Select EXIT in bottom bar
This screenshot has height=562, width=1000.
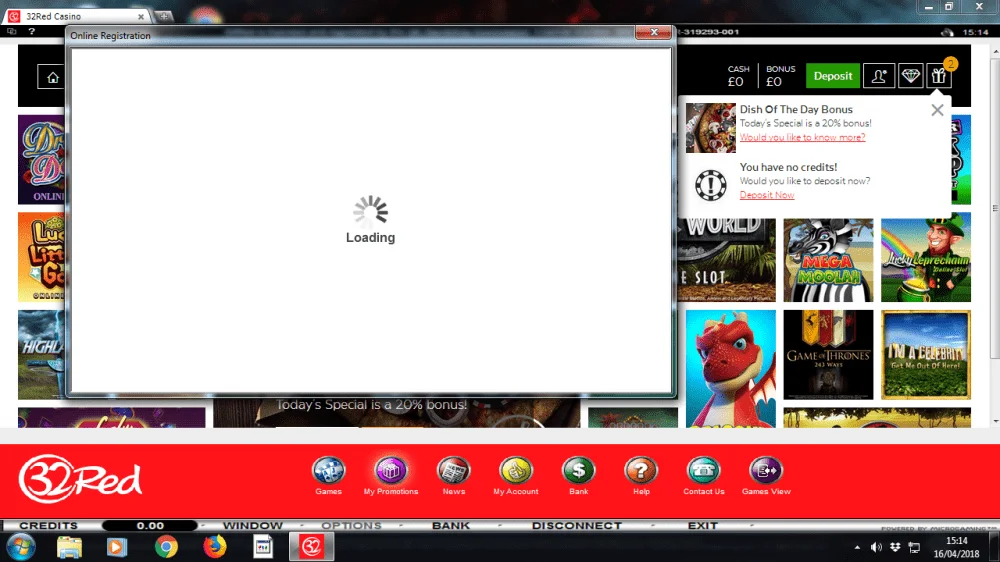point(703,526)
